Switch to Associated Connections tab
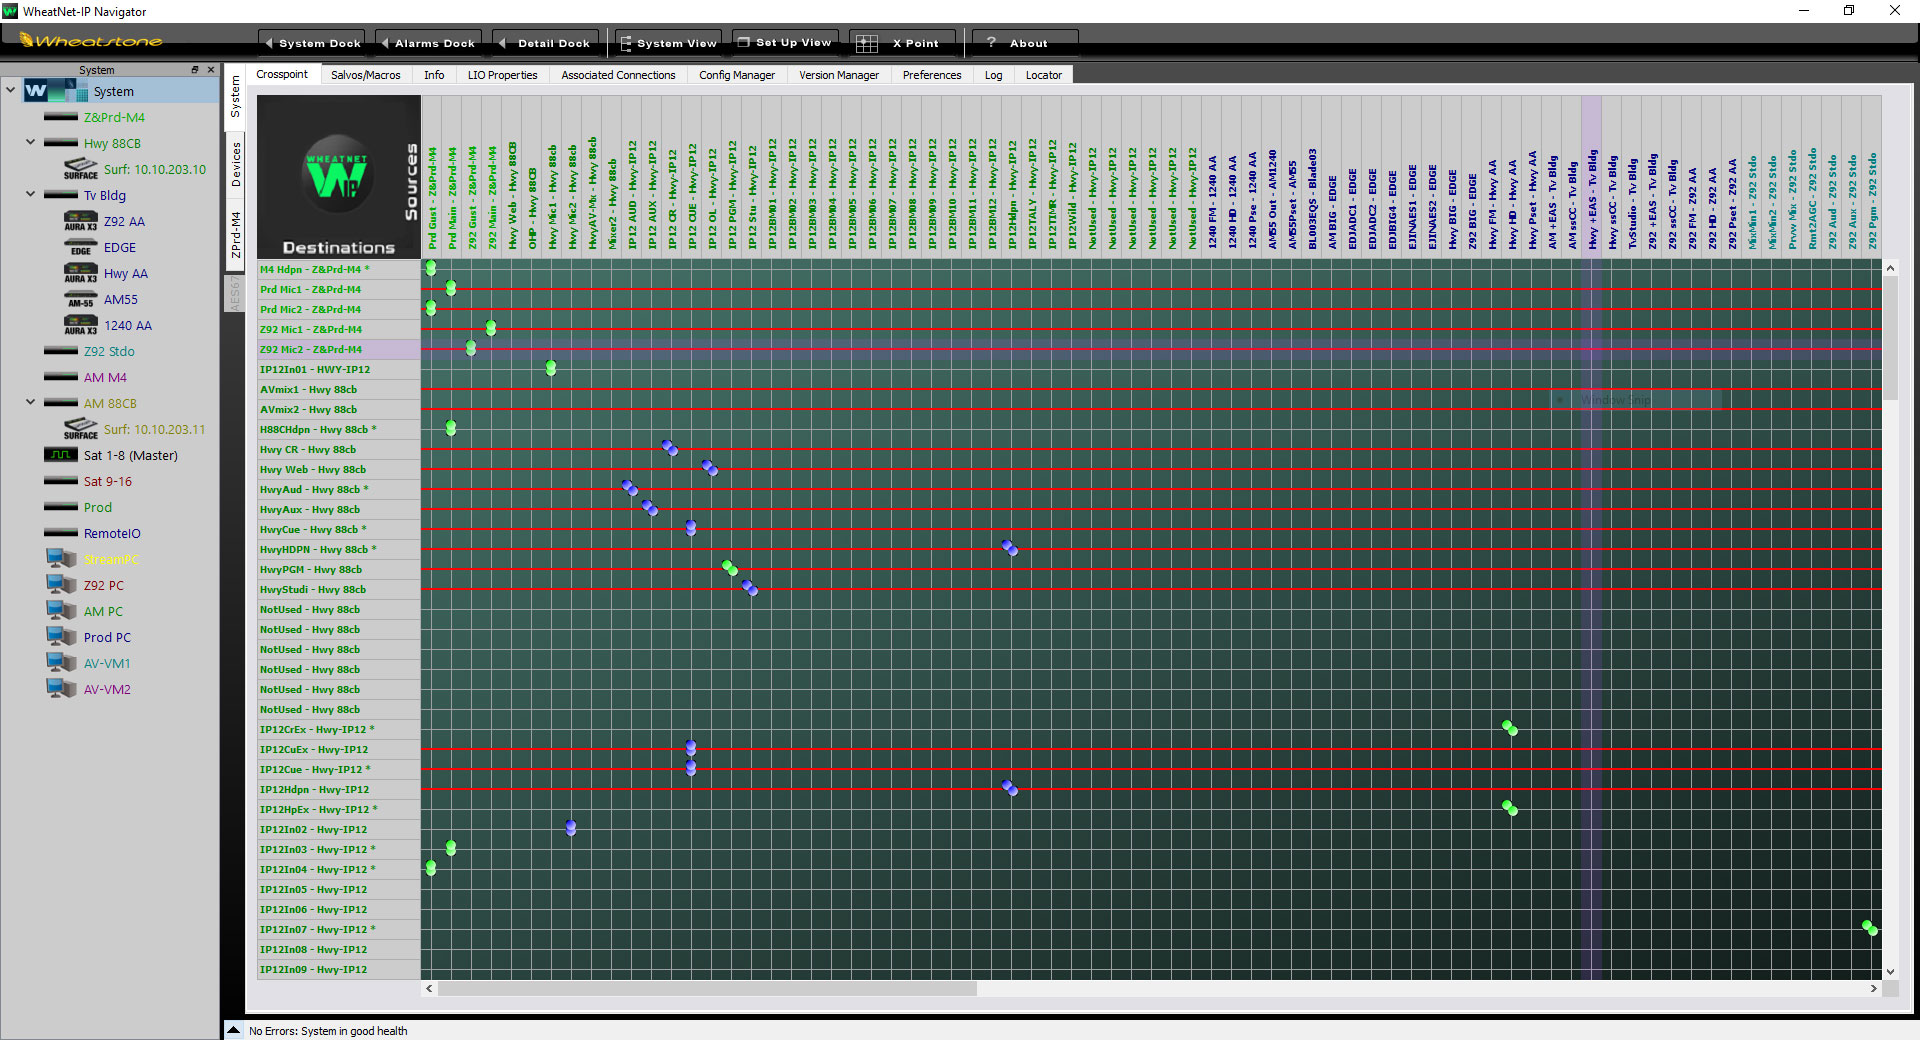The height and width of the screenshot is (1040, 1920). coord(618,75)
